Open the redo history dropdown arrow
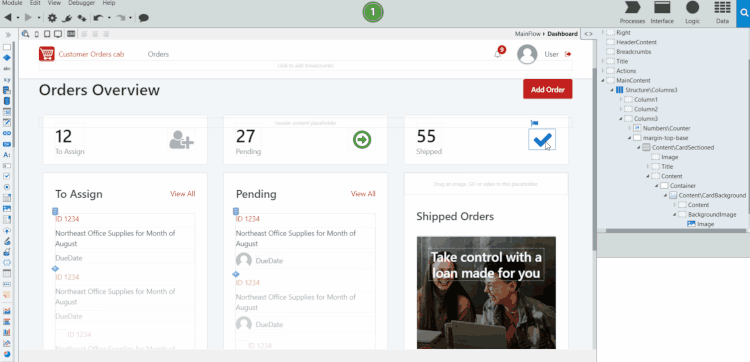The height and width of the screenshot is (362, 750). coord(131,18)
